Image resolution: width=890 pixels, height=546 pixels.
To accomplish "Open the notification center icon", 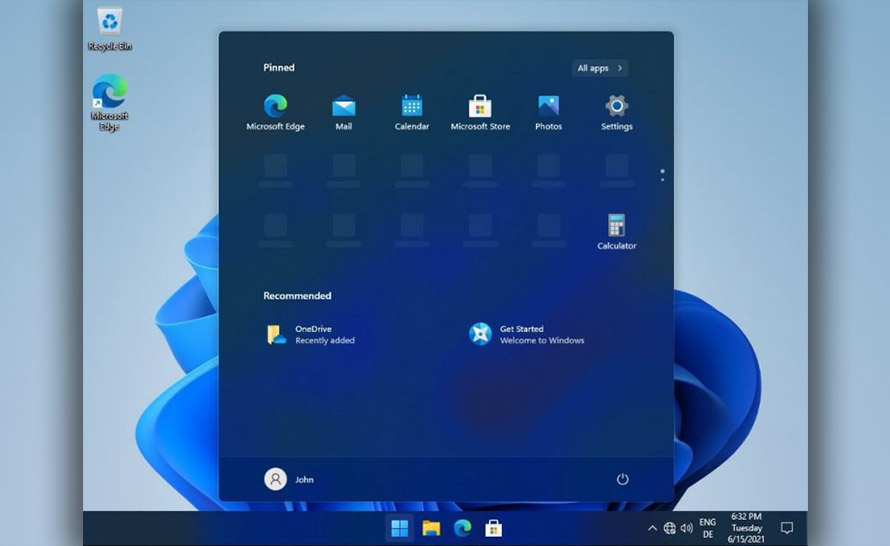I will [x=787, y=528].
